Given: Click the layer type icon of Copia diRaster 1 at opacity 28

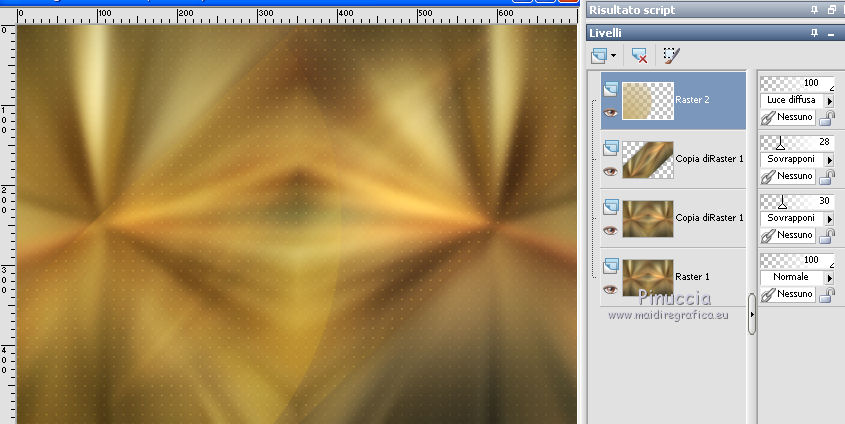Looking at the screenshot, I should [611, 148].
